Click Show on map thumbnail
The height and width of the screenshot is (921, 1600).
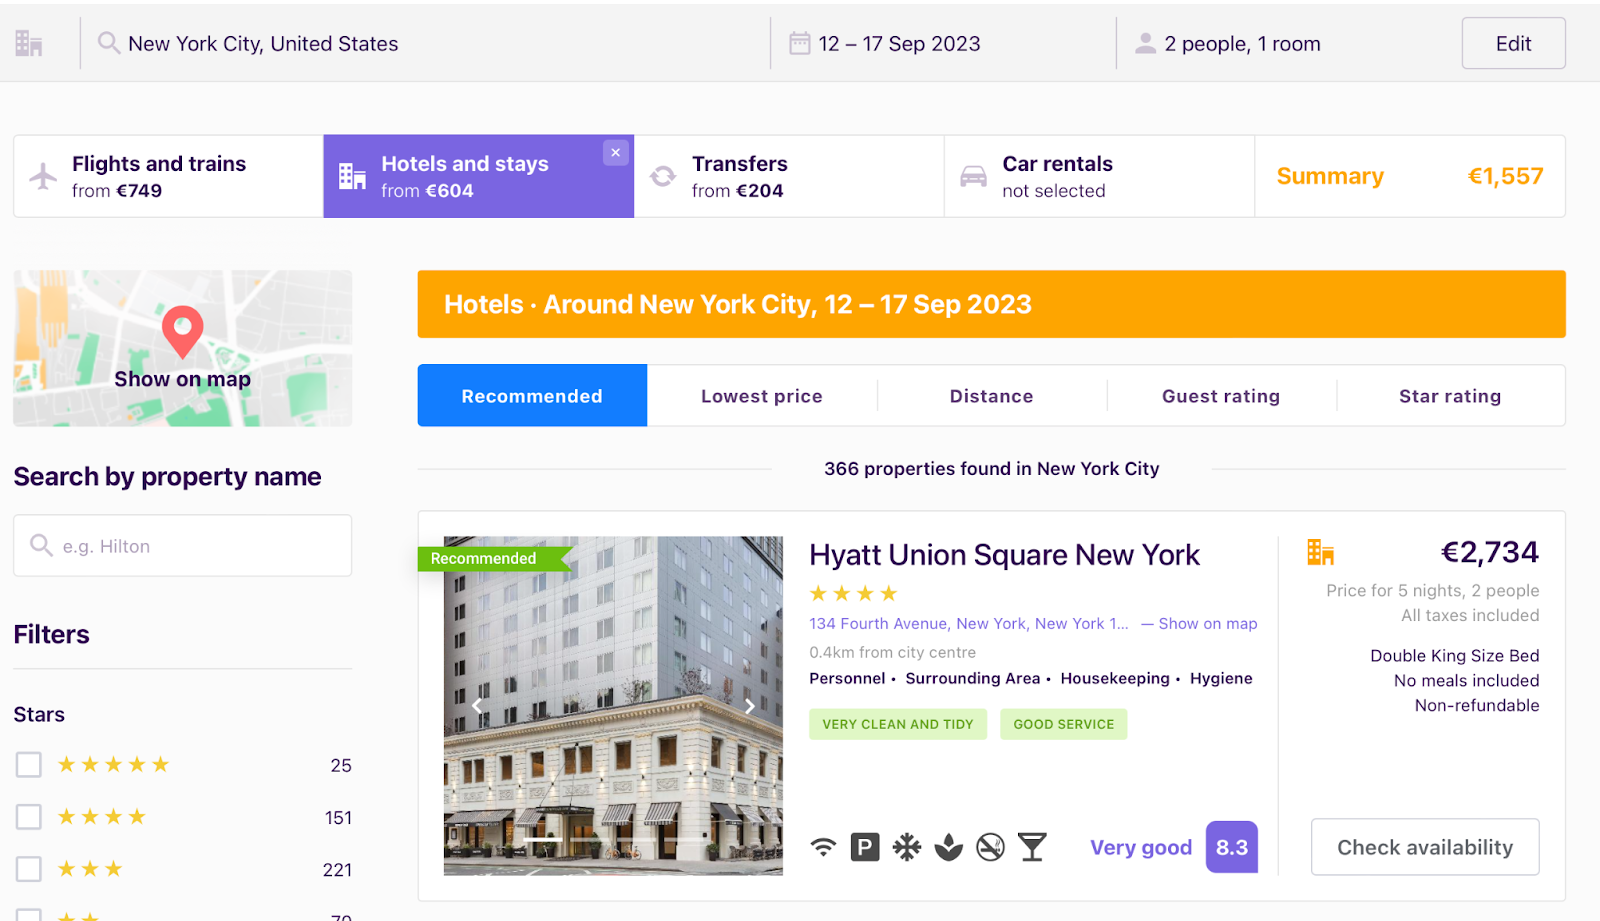183,348
